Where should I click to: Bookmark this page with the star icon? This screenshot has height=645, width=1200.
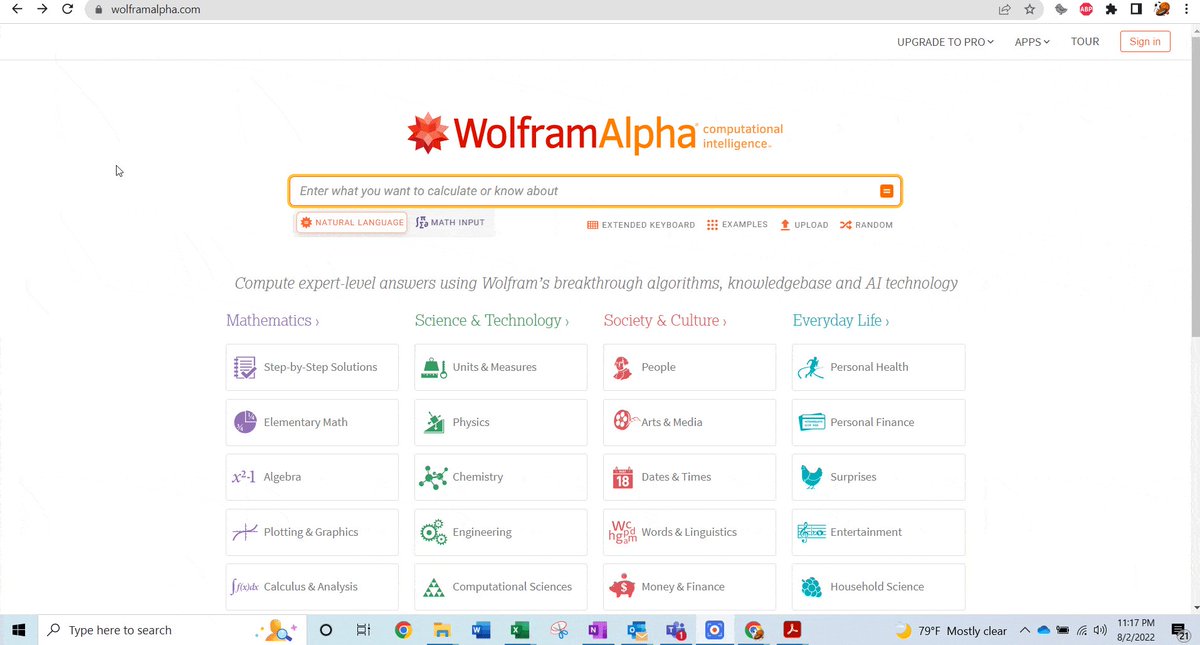pyautogui.click(x=1030, y=9)
